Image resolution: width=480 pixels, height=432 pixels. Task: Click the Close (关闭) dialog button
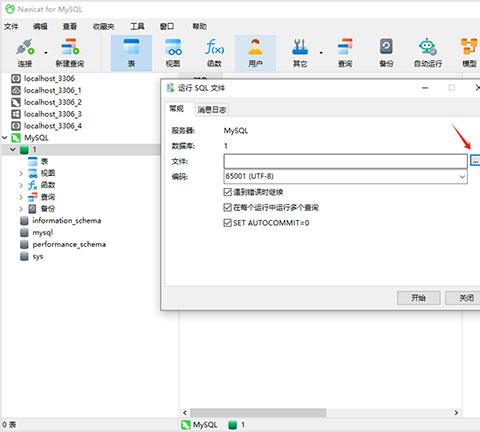point(463,298)
